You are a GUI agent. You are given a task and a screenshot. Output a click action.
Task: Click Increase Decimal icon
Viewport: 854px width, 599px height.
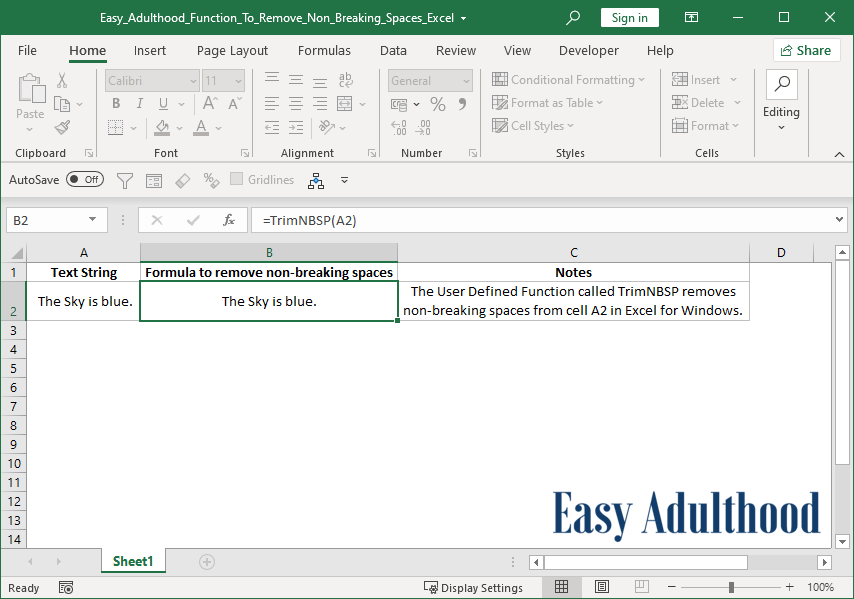[x=399, y=127]
